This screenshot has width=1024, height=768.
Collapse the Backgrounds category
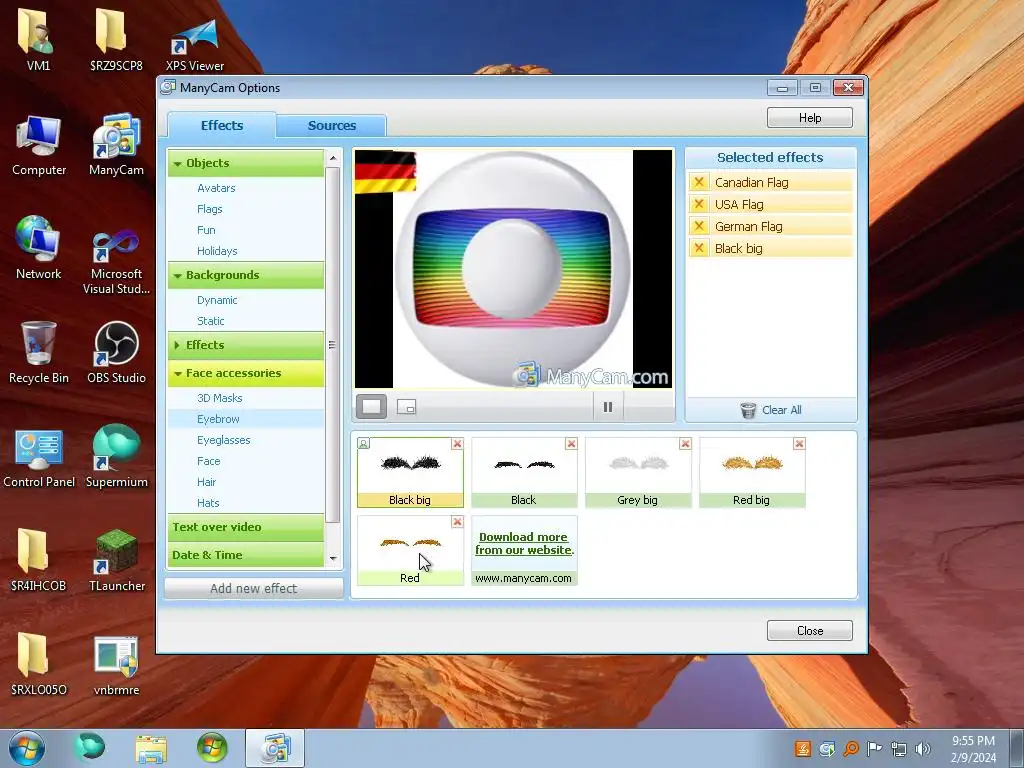pyautogui.click(x=246, y=276)
